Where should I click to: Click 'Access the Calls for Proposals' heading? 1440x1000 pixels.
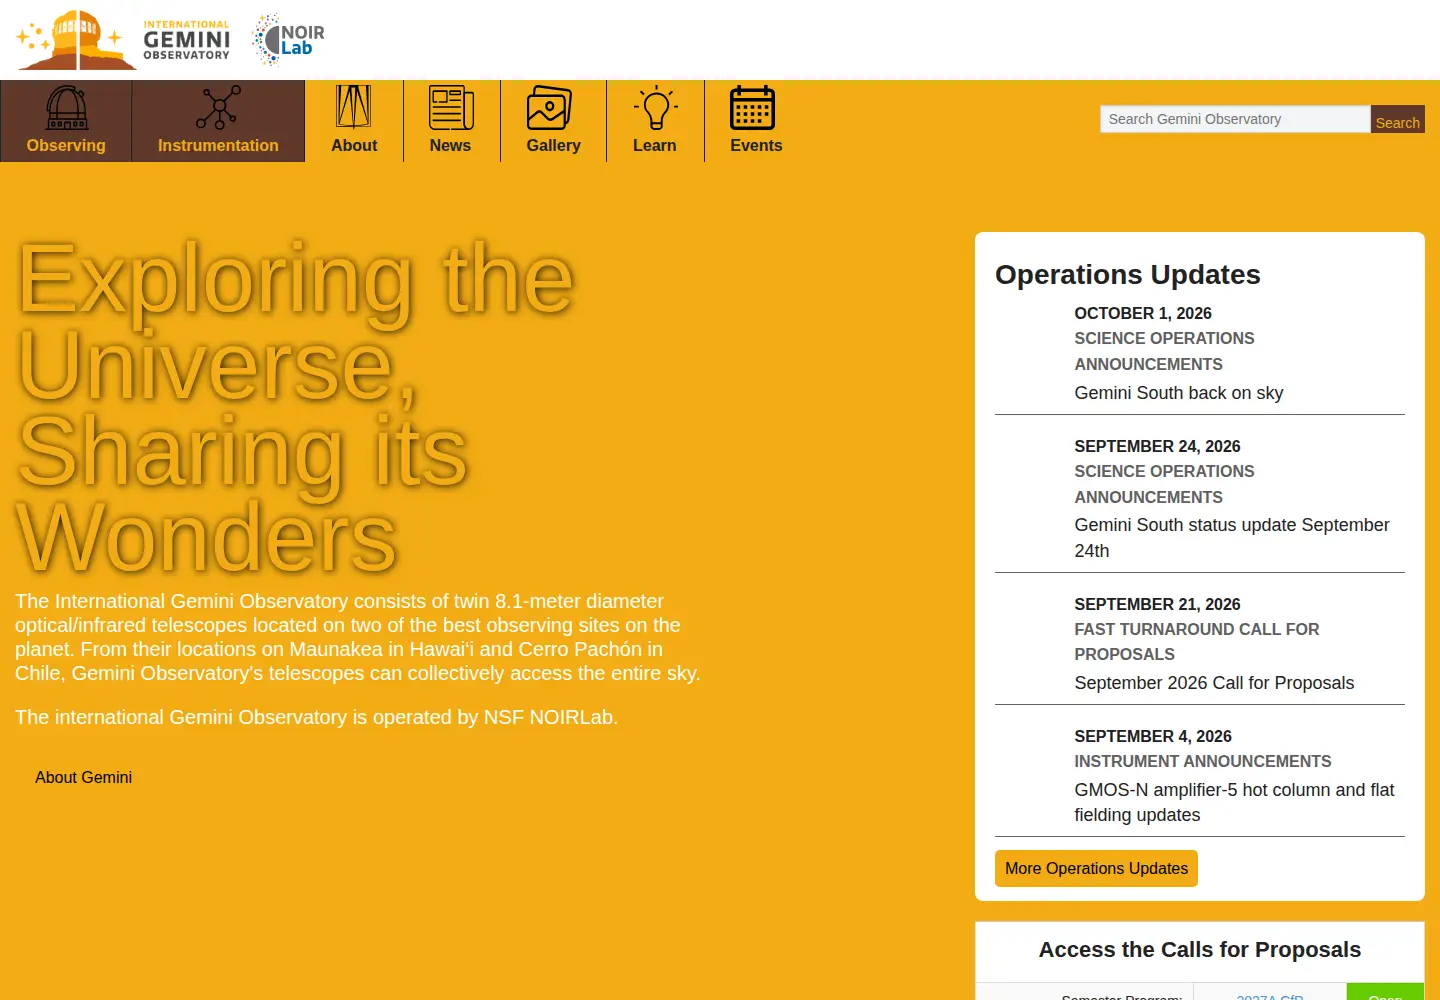click(x=1200, y=949)
